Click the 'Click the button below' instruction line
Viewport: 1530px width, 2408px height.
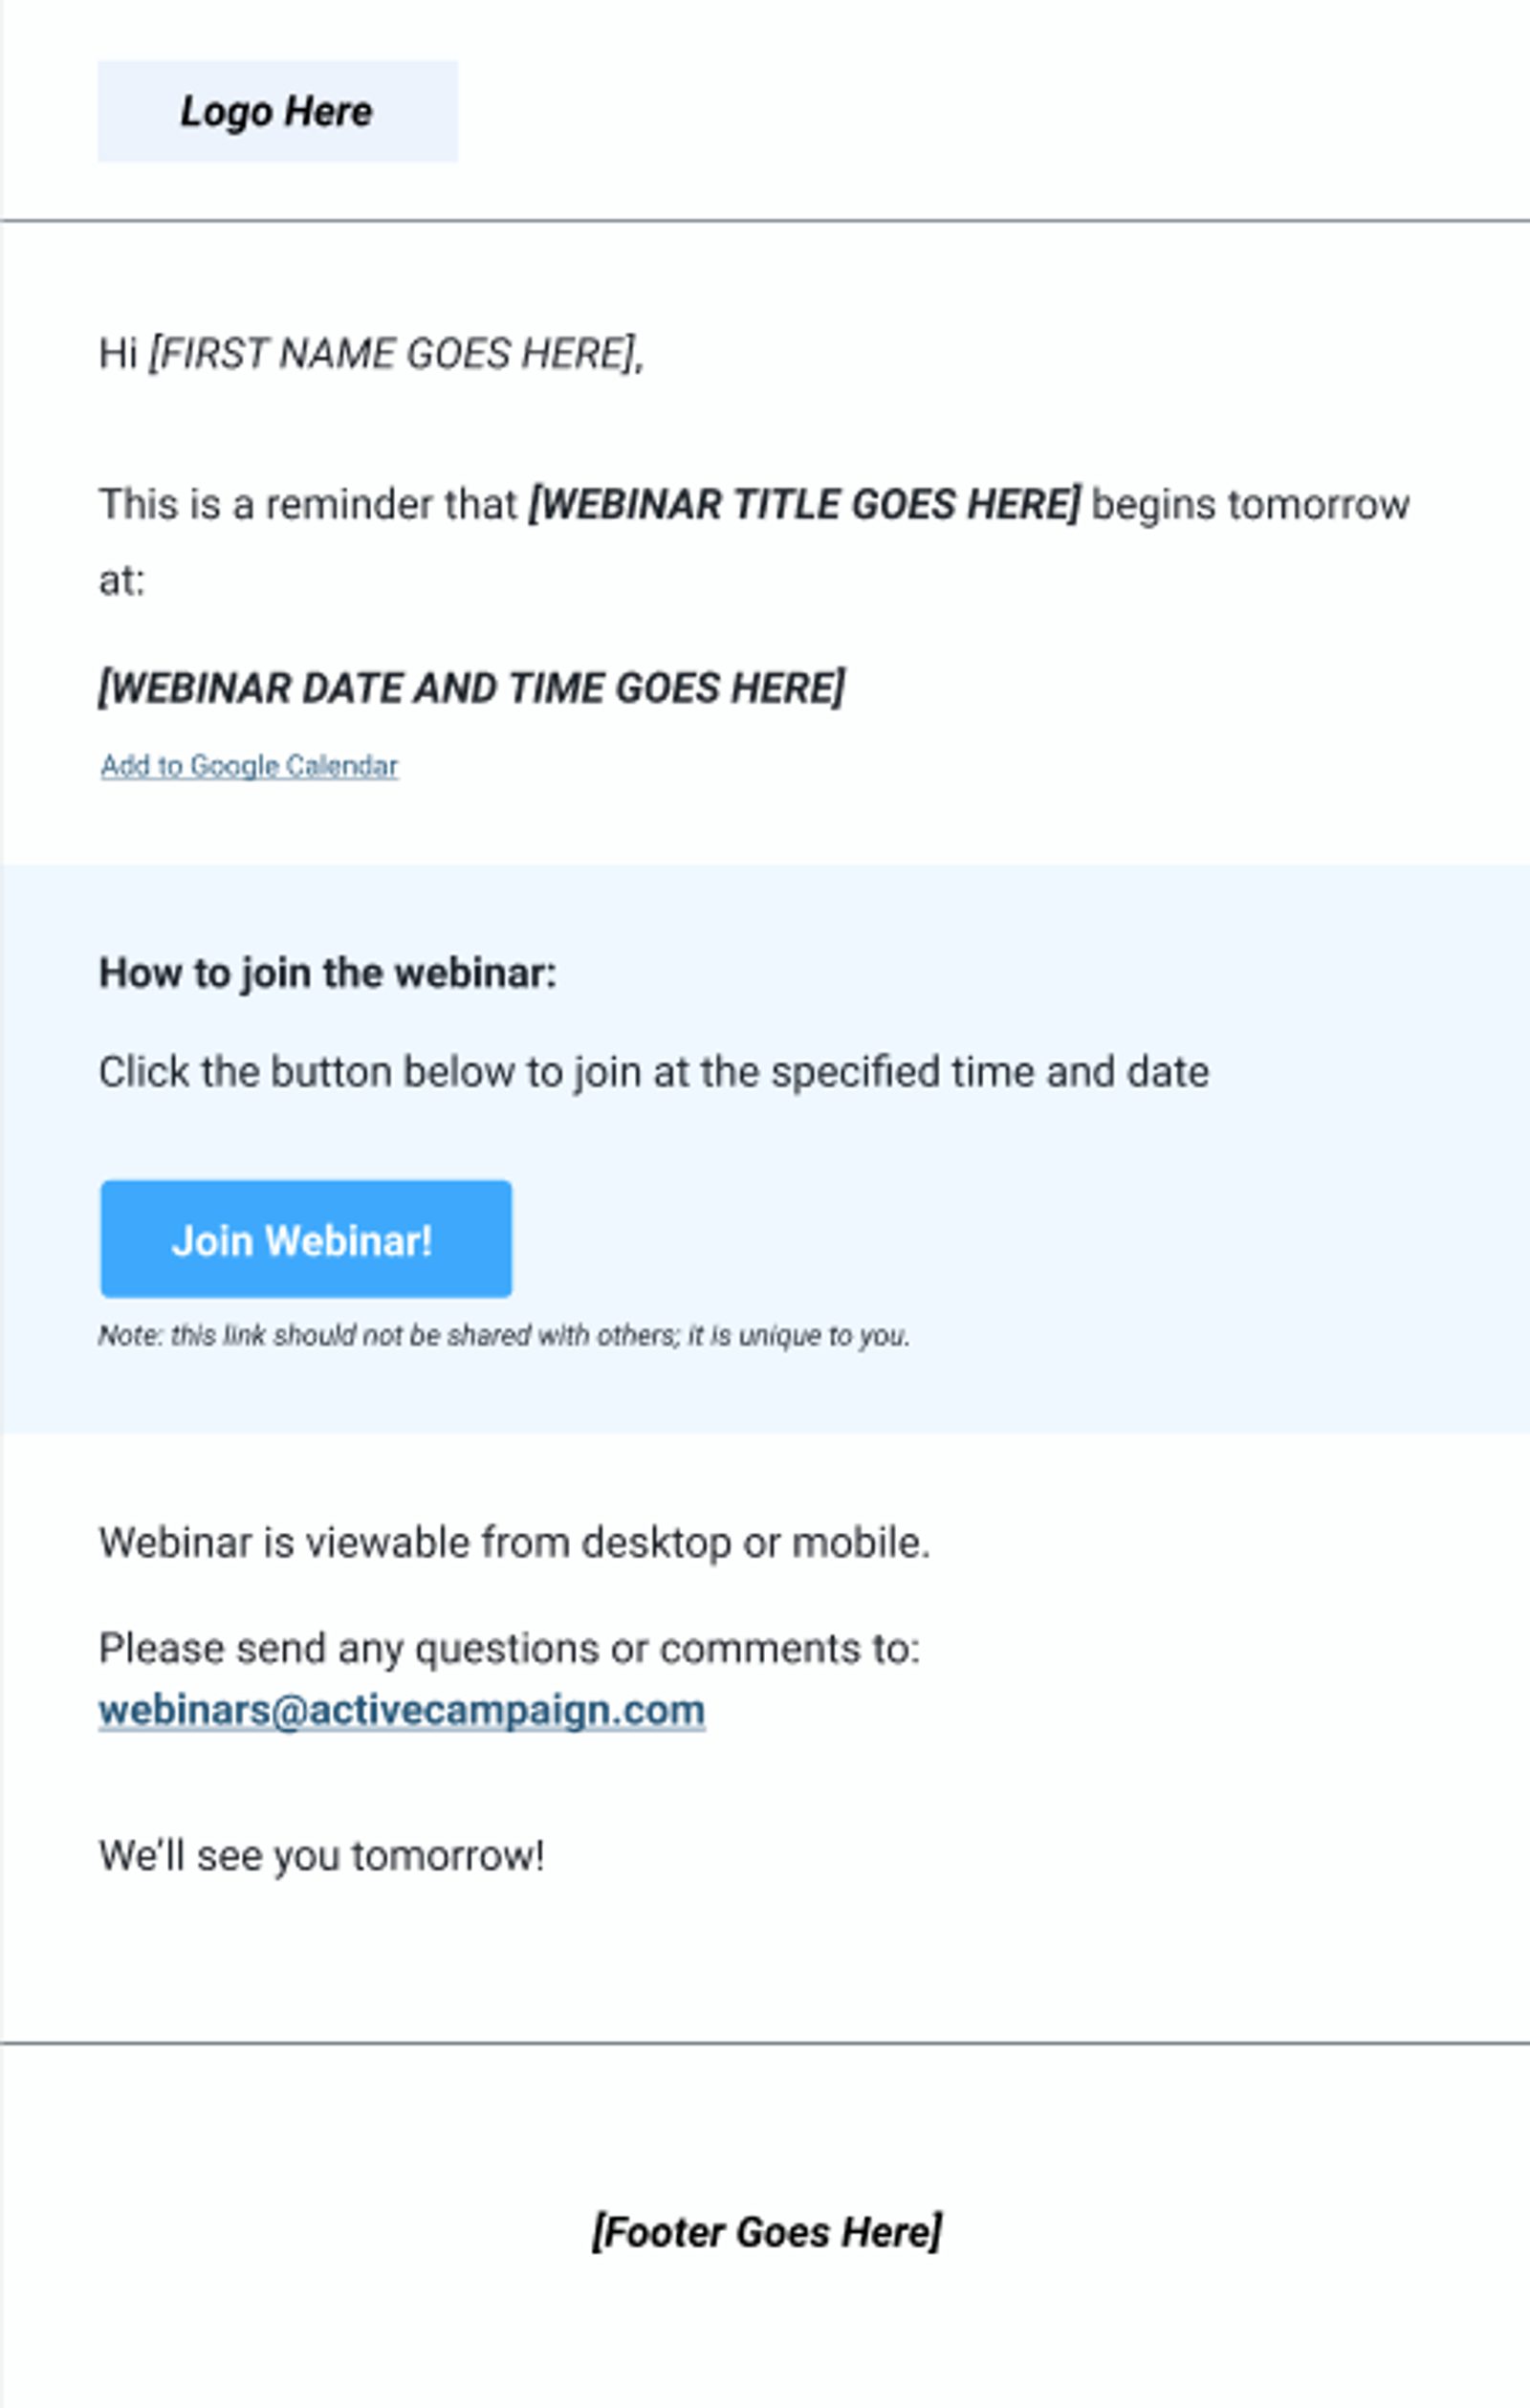pyautogui.click(x=653, y=1072)
